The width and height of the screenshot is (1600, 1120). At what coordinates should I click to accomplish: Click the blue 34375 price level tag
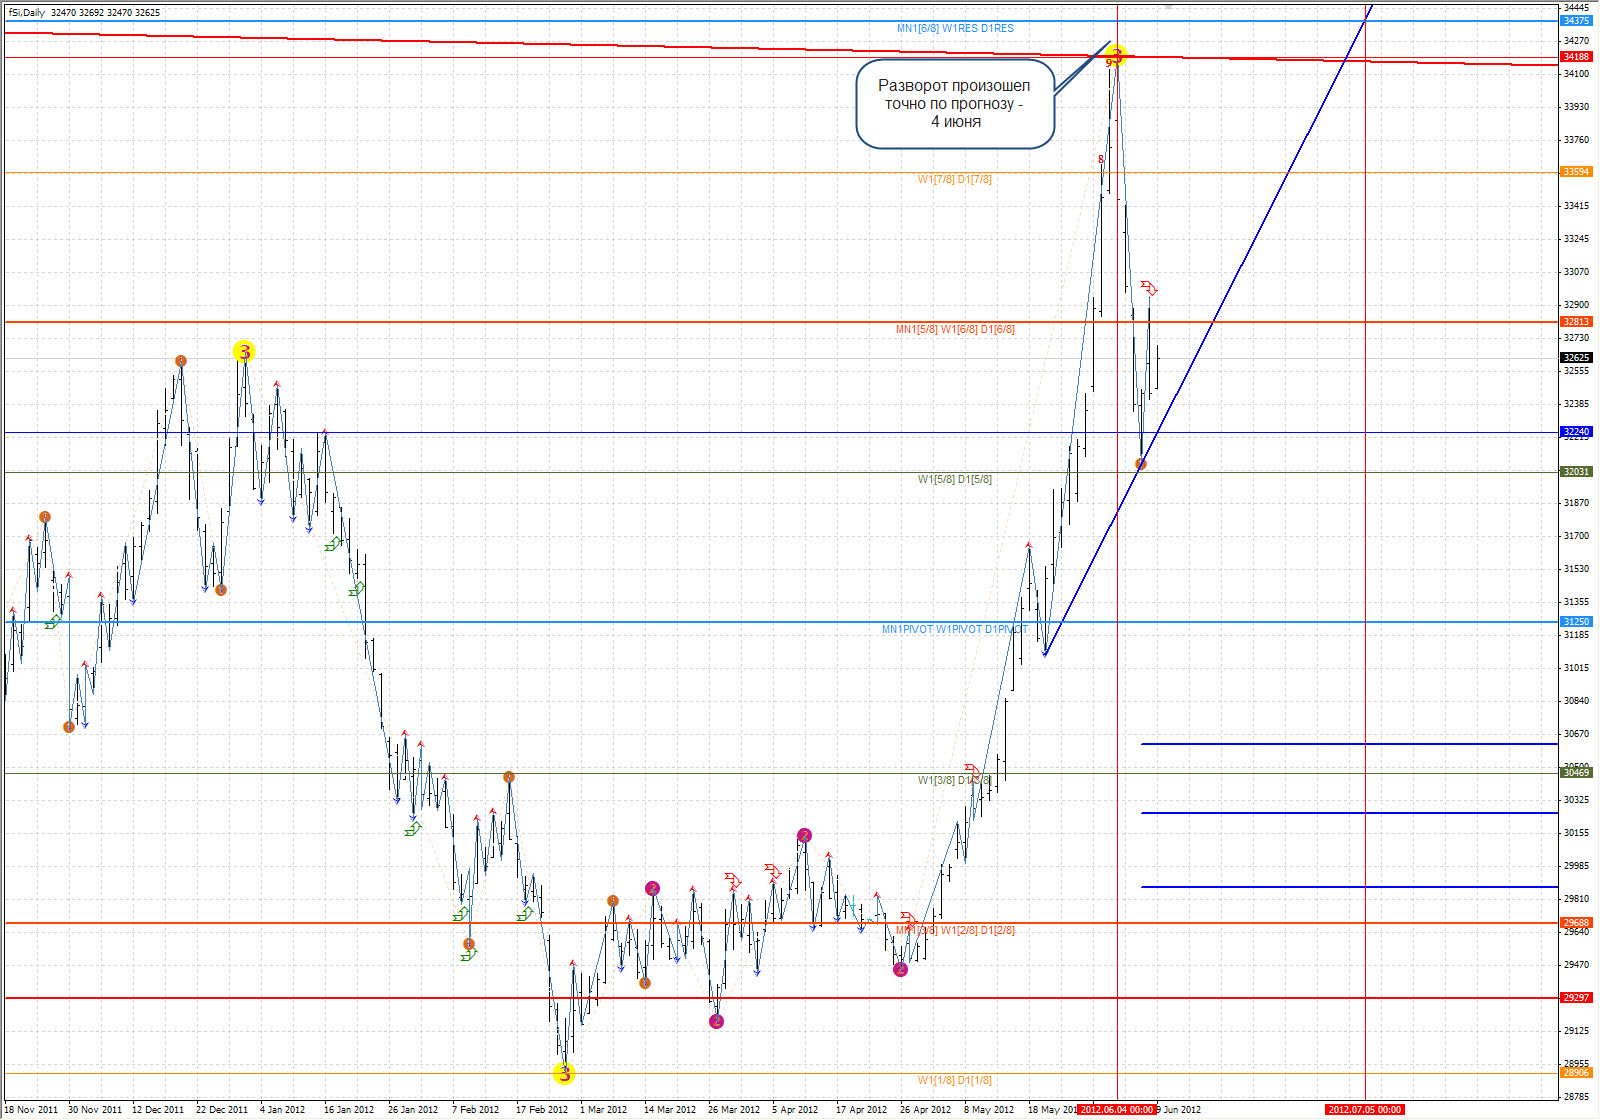[1576, 21]
